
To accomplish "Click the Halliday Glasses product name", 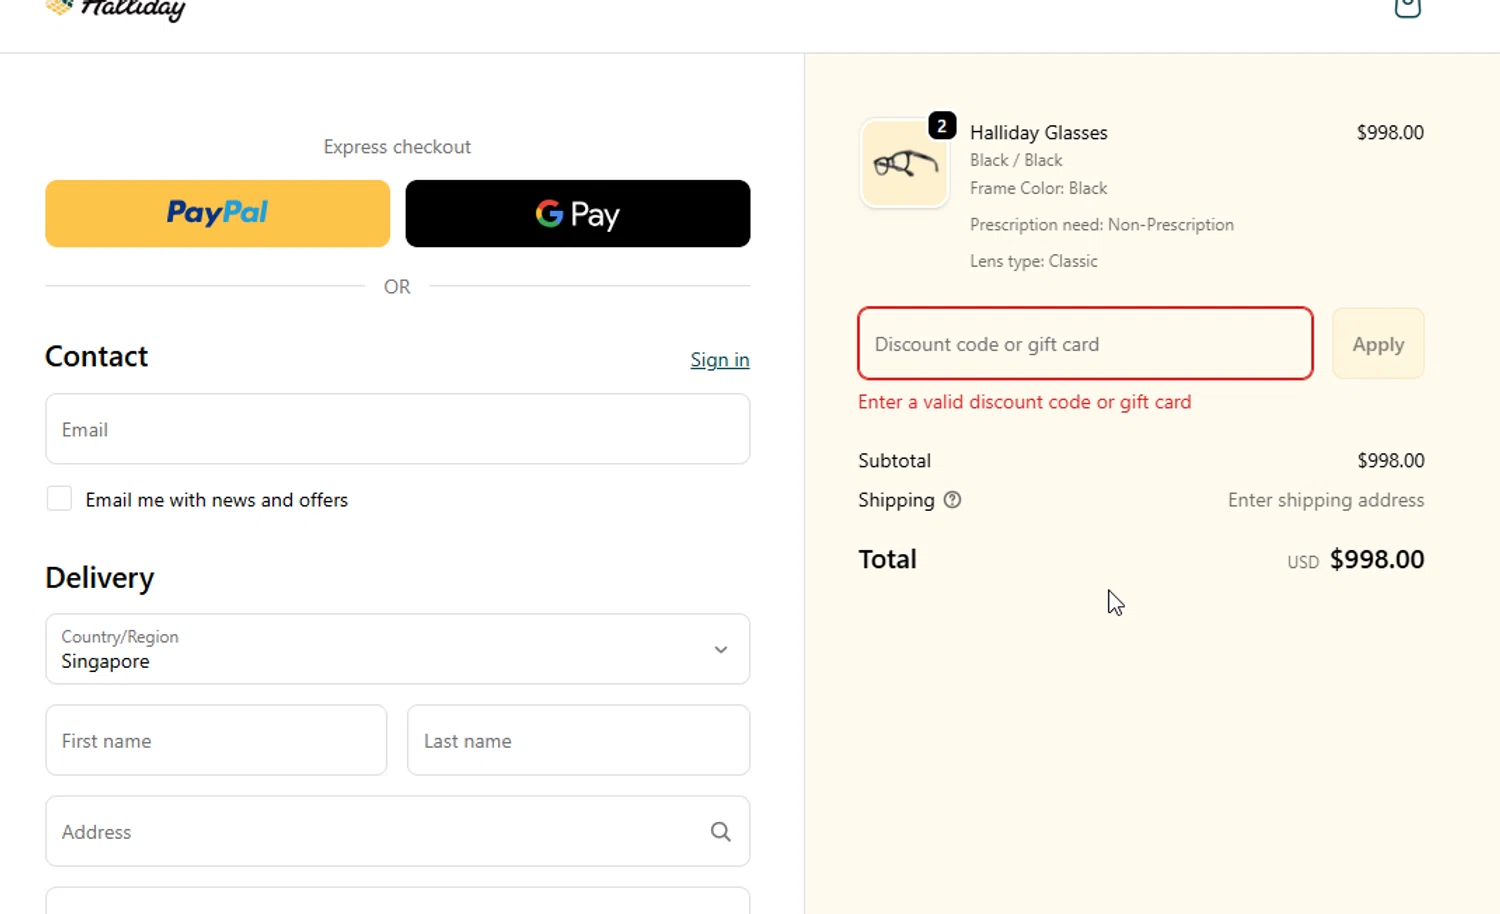I will [x=1039, y=132].
